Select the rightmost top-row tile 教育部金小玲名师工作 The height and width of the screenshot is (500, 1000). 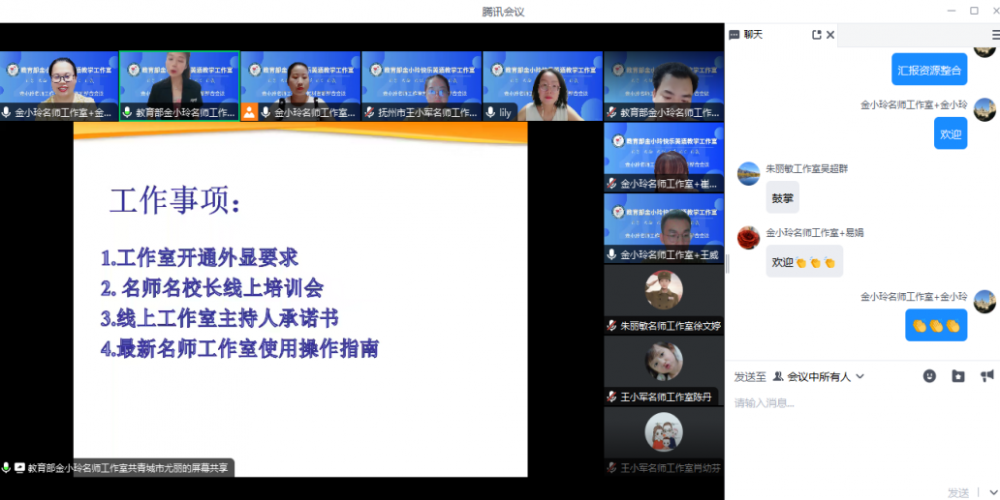tap(664, 86)
